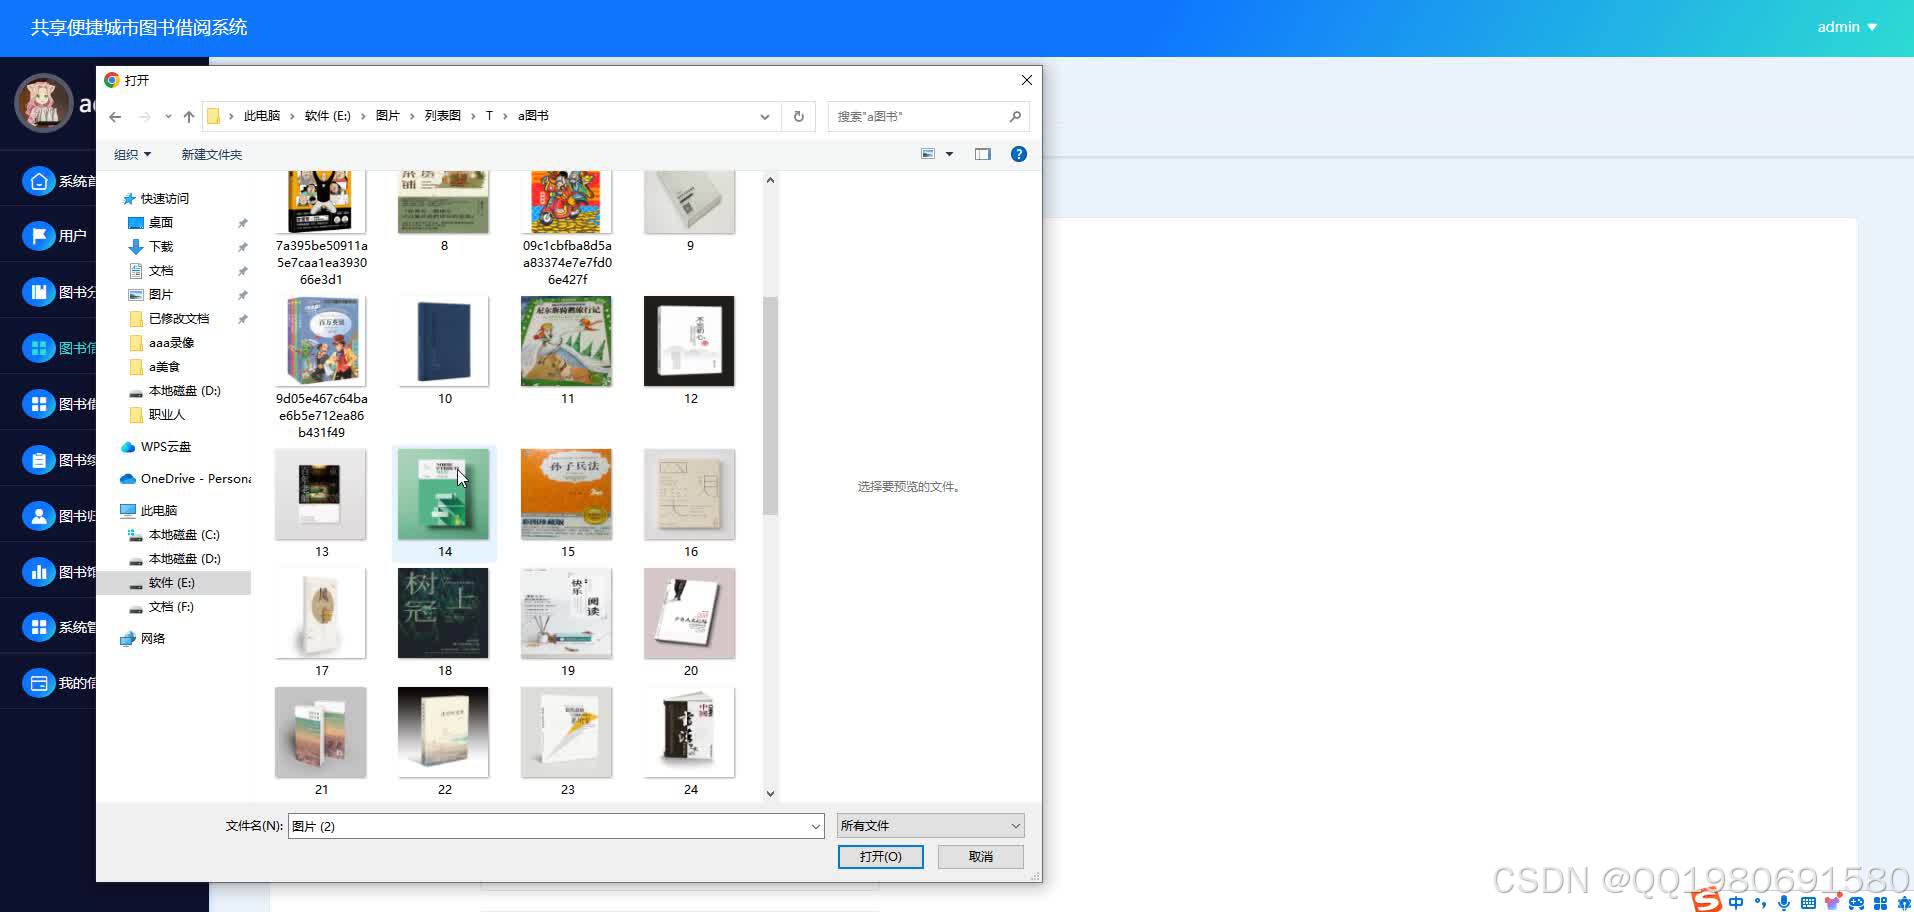Open view options dropdown arrow
1914x912 pixels.
[x=949, y=154]
